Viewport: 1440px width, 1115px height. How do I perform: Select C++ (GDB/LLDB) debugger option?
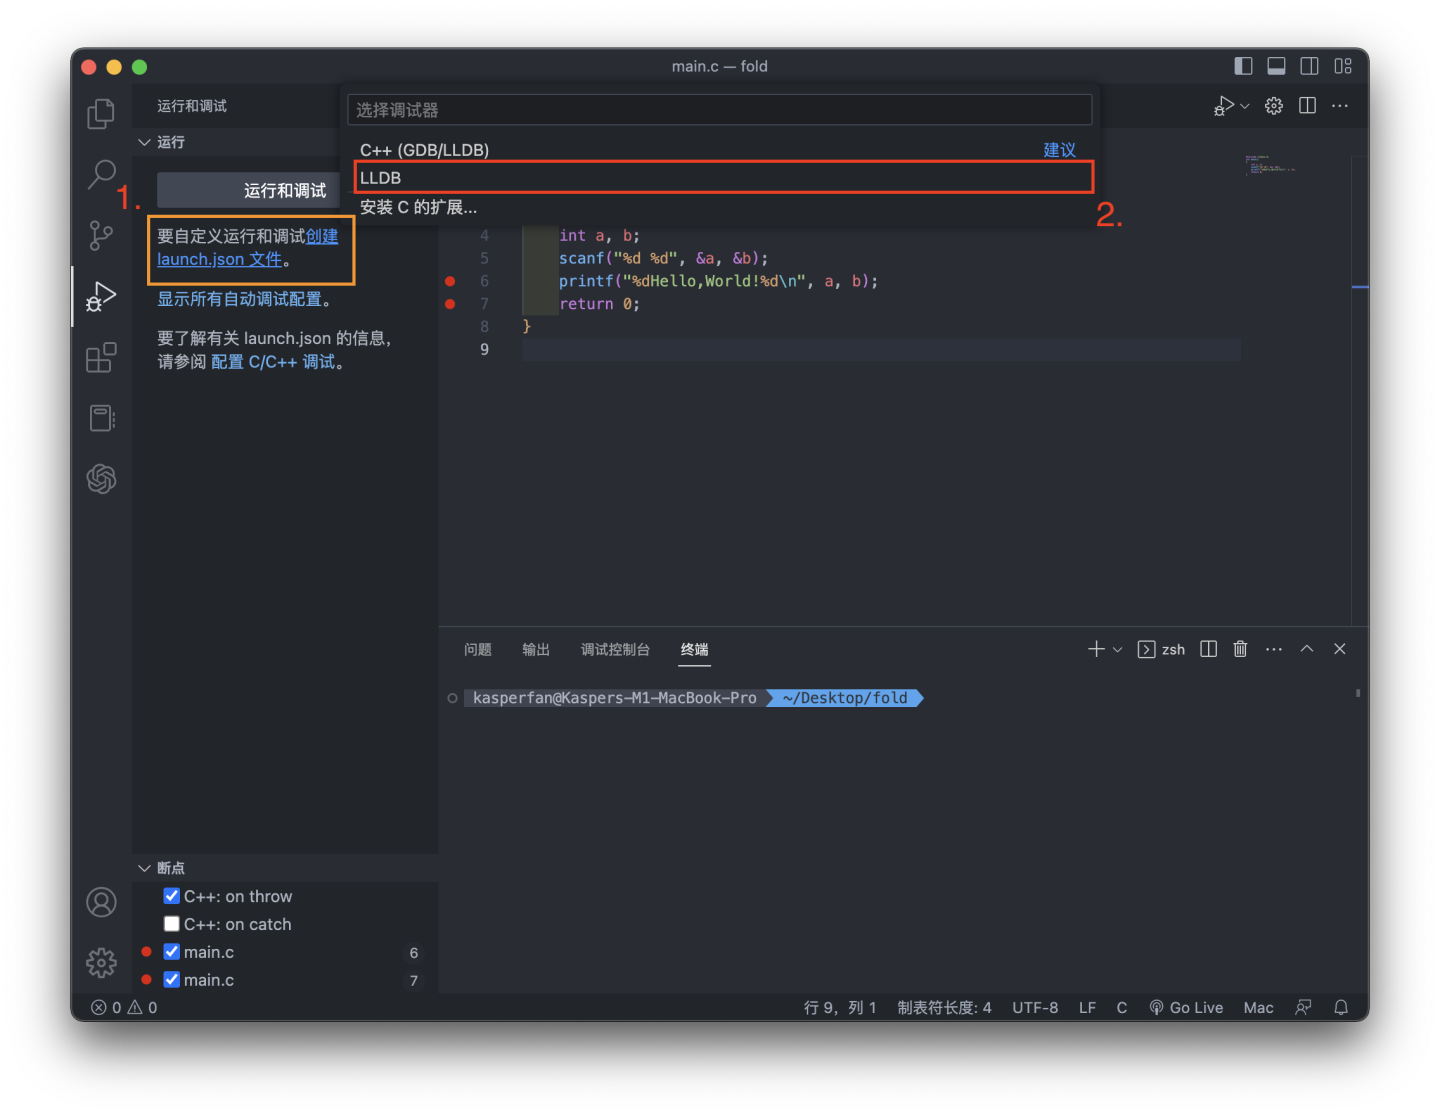tap(719, 149)
